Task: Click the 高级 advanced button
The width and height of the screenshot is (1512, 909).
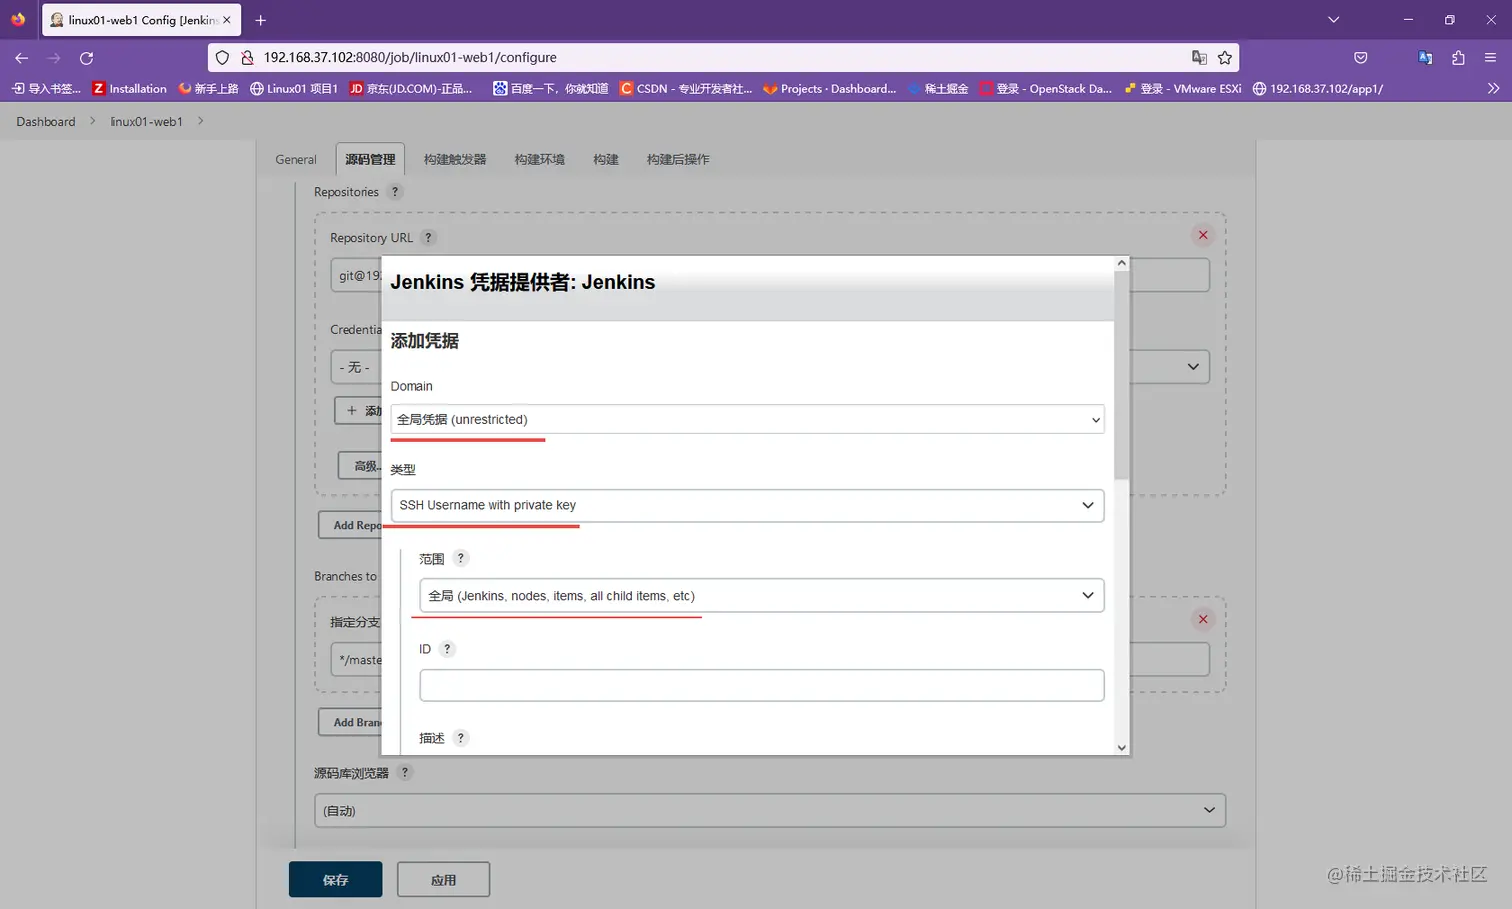Action: point(361,465)
